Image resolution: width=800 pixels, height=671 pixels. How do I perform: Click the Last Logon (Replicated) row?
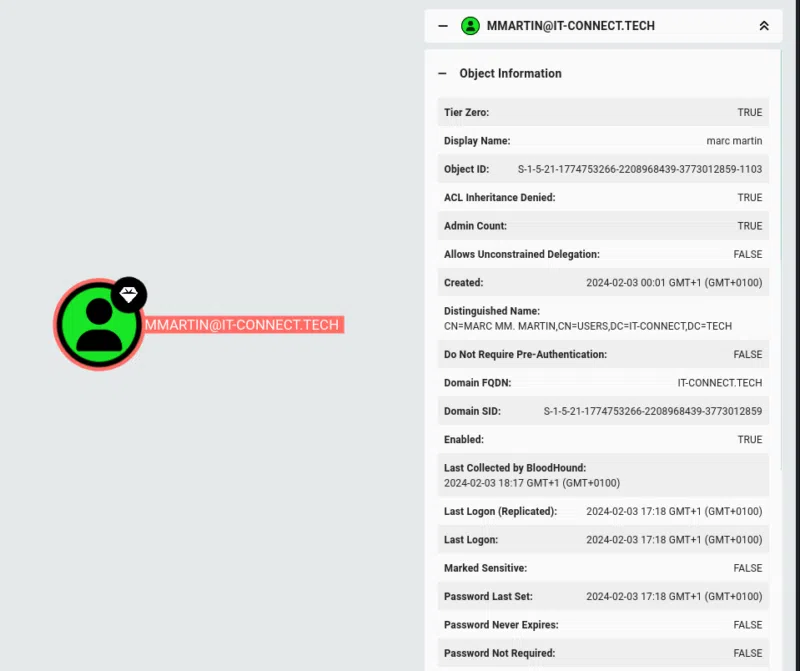[x=603, y=511]
